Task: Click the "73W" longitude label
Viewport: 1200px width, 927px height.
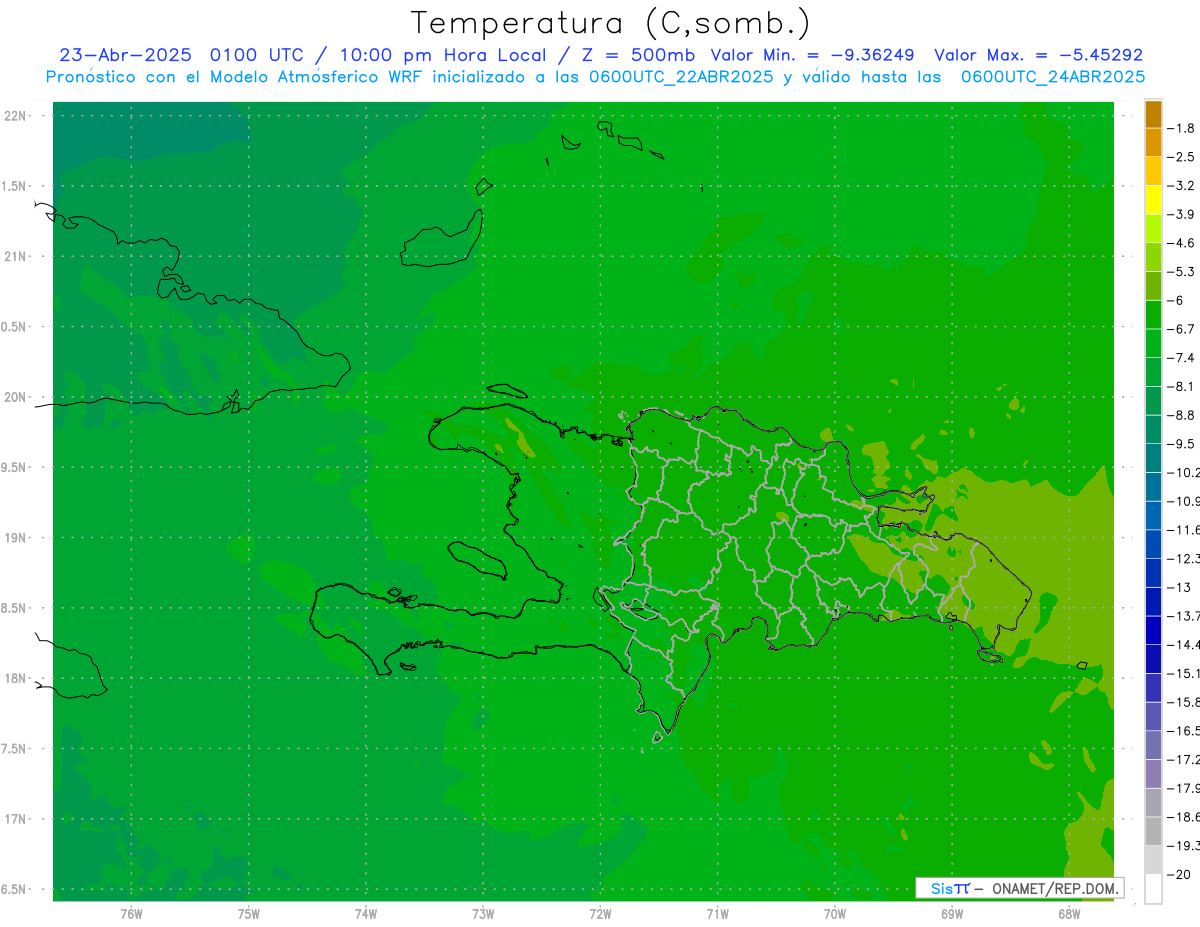Action: point(483,913)
